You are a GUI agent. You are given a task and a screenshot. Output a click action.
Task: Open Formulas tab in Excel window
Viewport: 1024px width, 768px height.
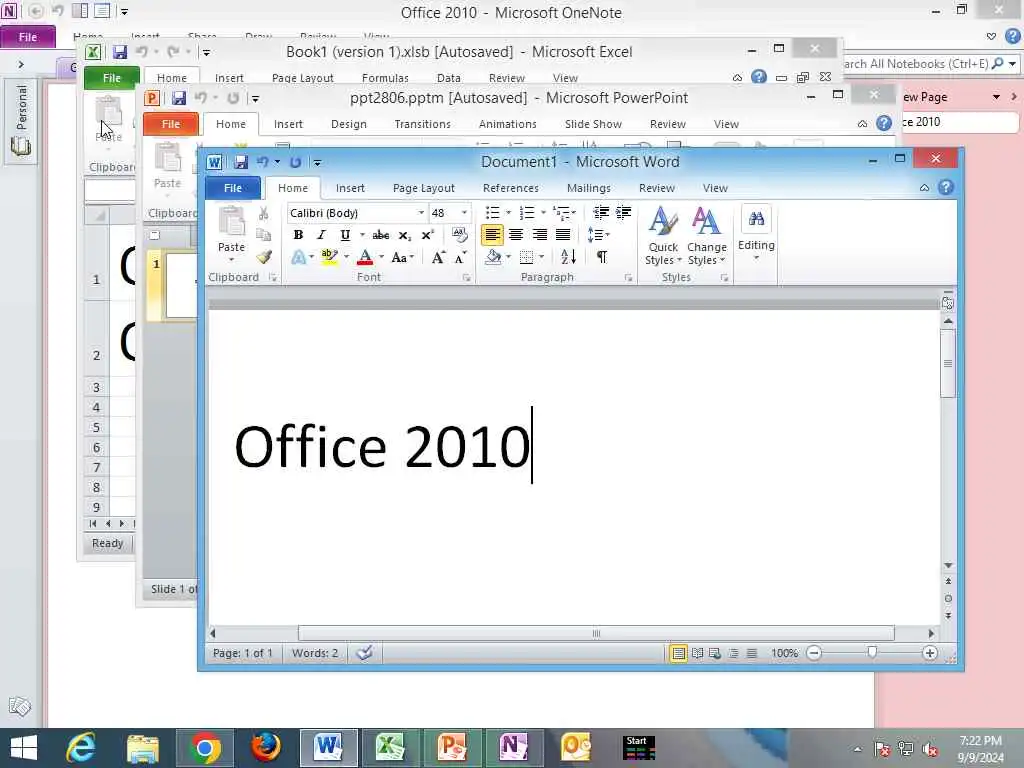point(385,78)
